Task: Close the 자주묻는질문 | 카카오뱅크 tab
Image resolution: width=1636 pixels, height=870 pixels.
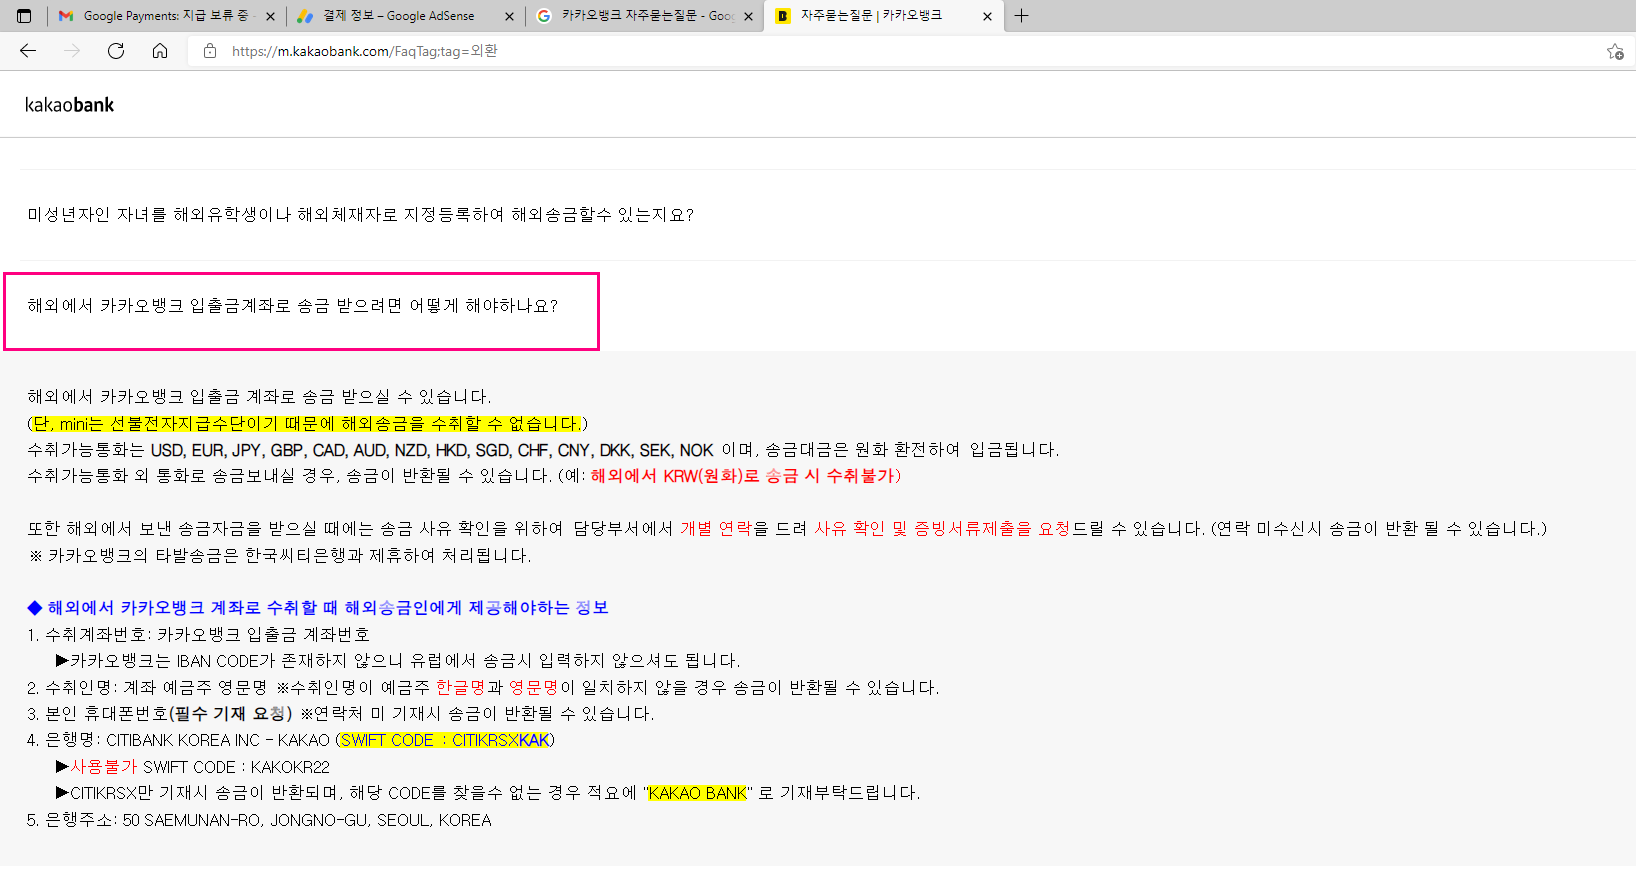Action: [x=987, y=16]
